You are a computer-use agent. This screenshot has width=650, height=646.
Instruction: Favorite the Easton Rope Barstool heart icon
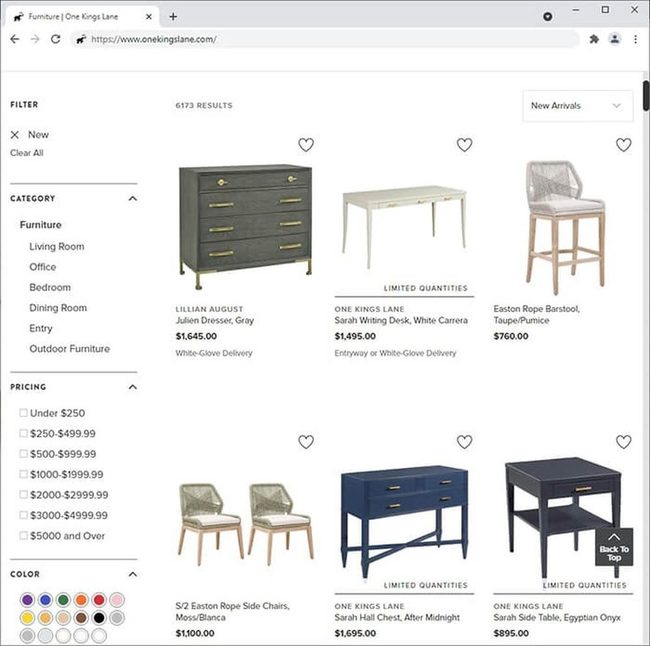[x=623, y=145]
